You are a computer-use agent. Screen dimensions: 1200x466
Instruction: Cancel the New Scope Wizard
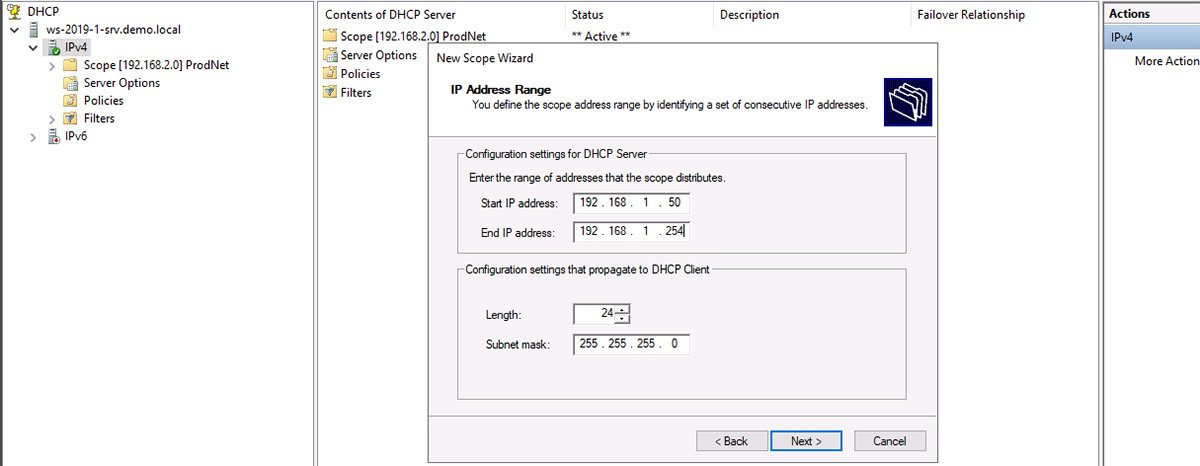click(889, 441)
